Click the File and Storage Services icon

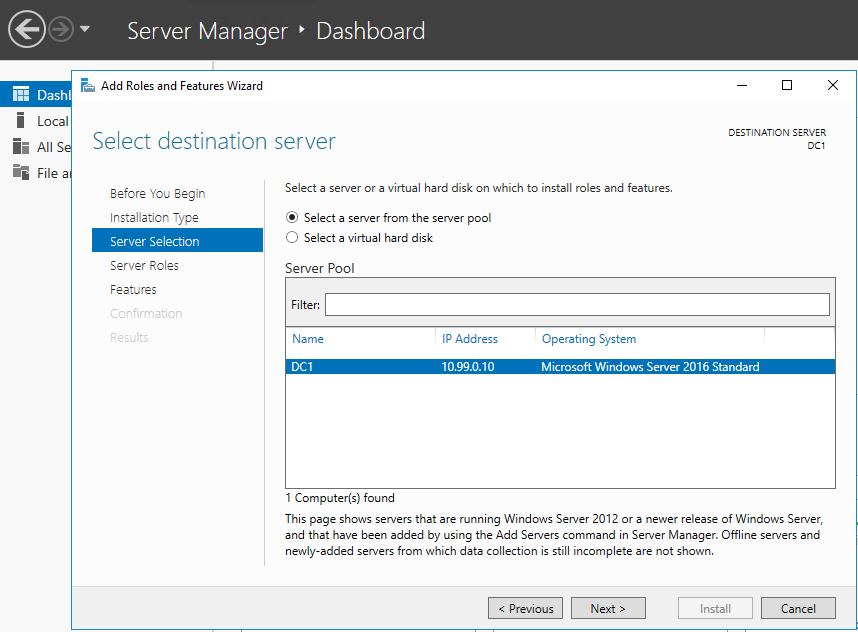(x=20, y=173)
